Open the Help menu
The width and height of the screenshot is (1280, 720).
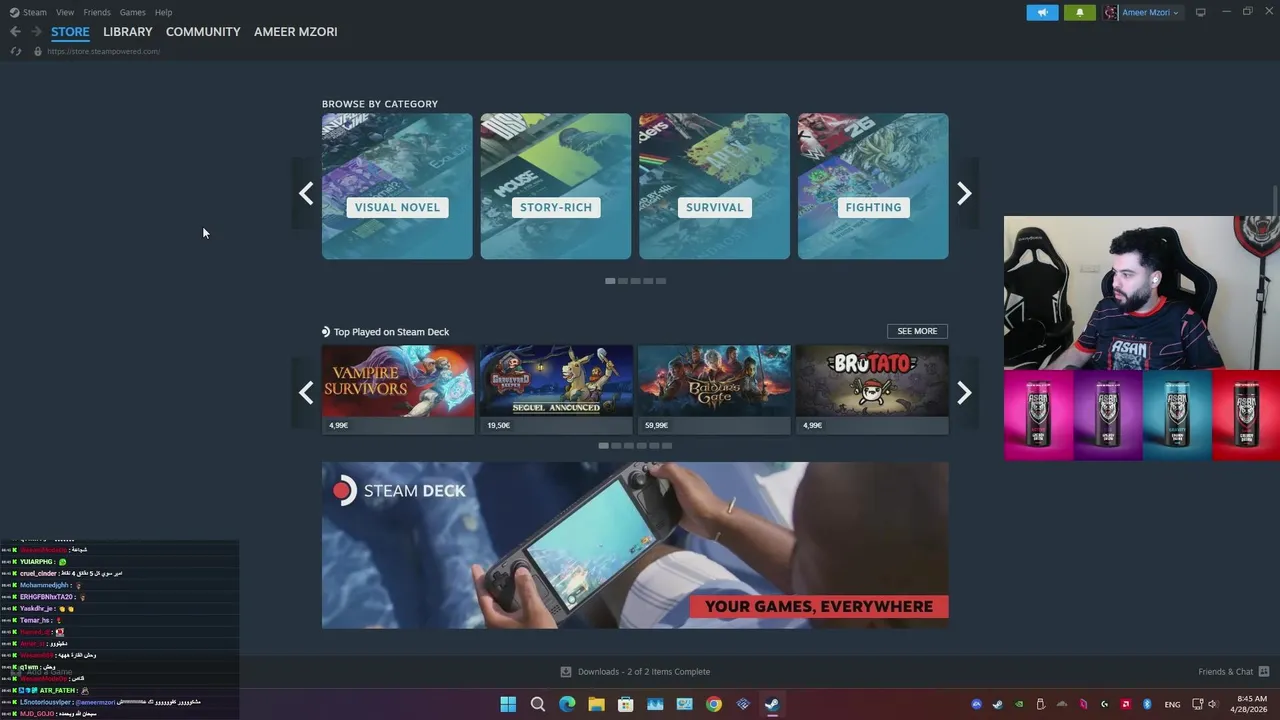(164, 12)
